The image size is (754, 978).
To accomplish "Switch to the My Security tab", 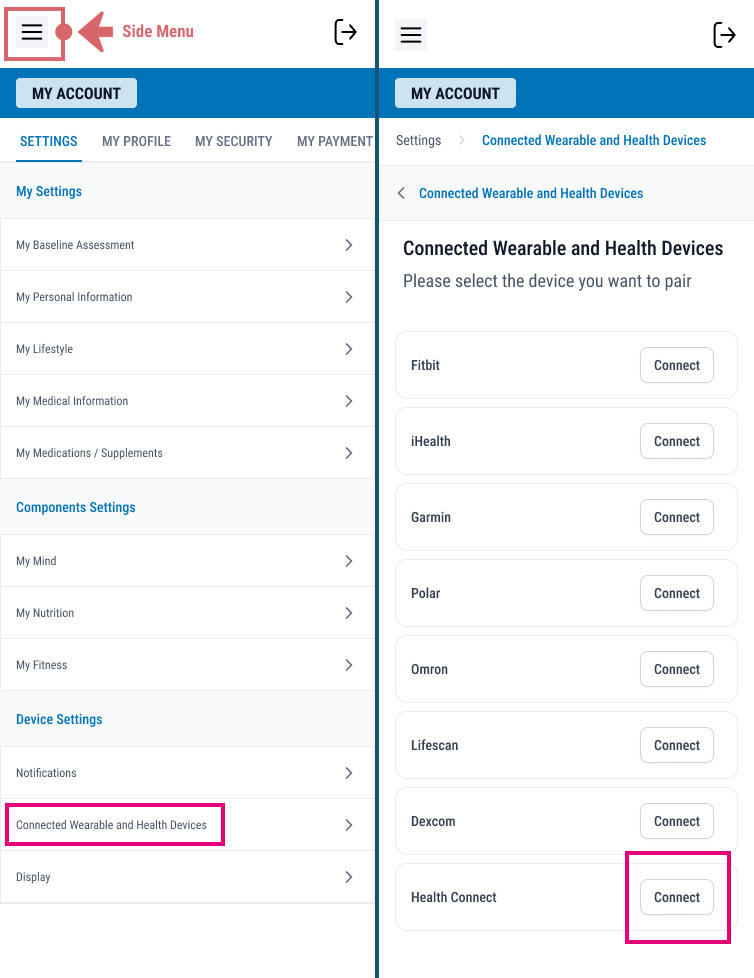I will click(233, 141).
